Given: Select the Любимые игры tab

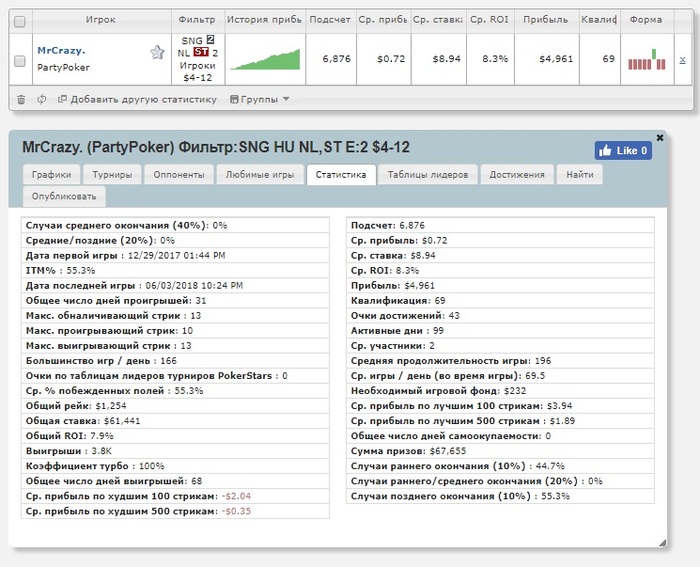Looking at the screenshot, I should [260, 175].
